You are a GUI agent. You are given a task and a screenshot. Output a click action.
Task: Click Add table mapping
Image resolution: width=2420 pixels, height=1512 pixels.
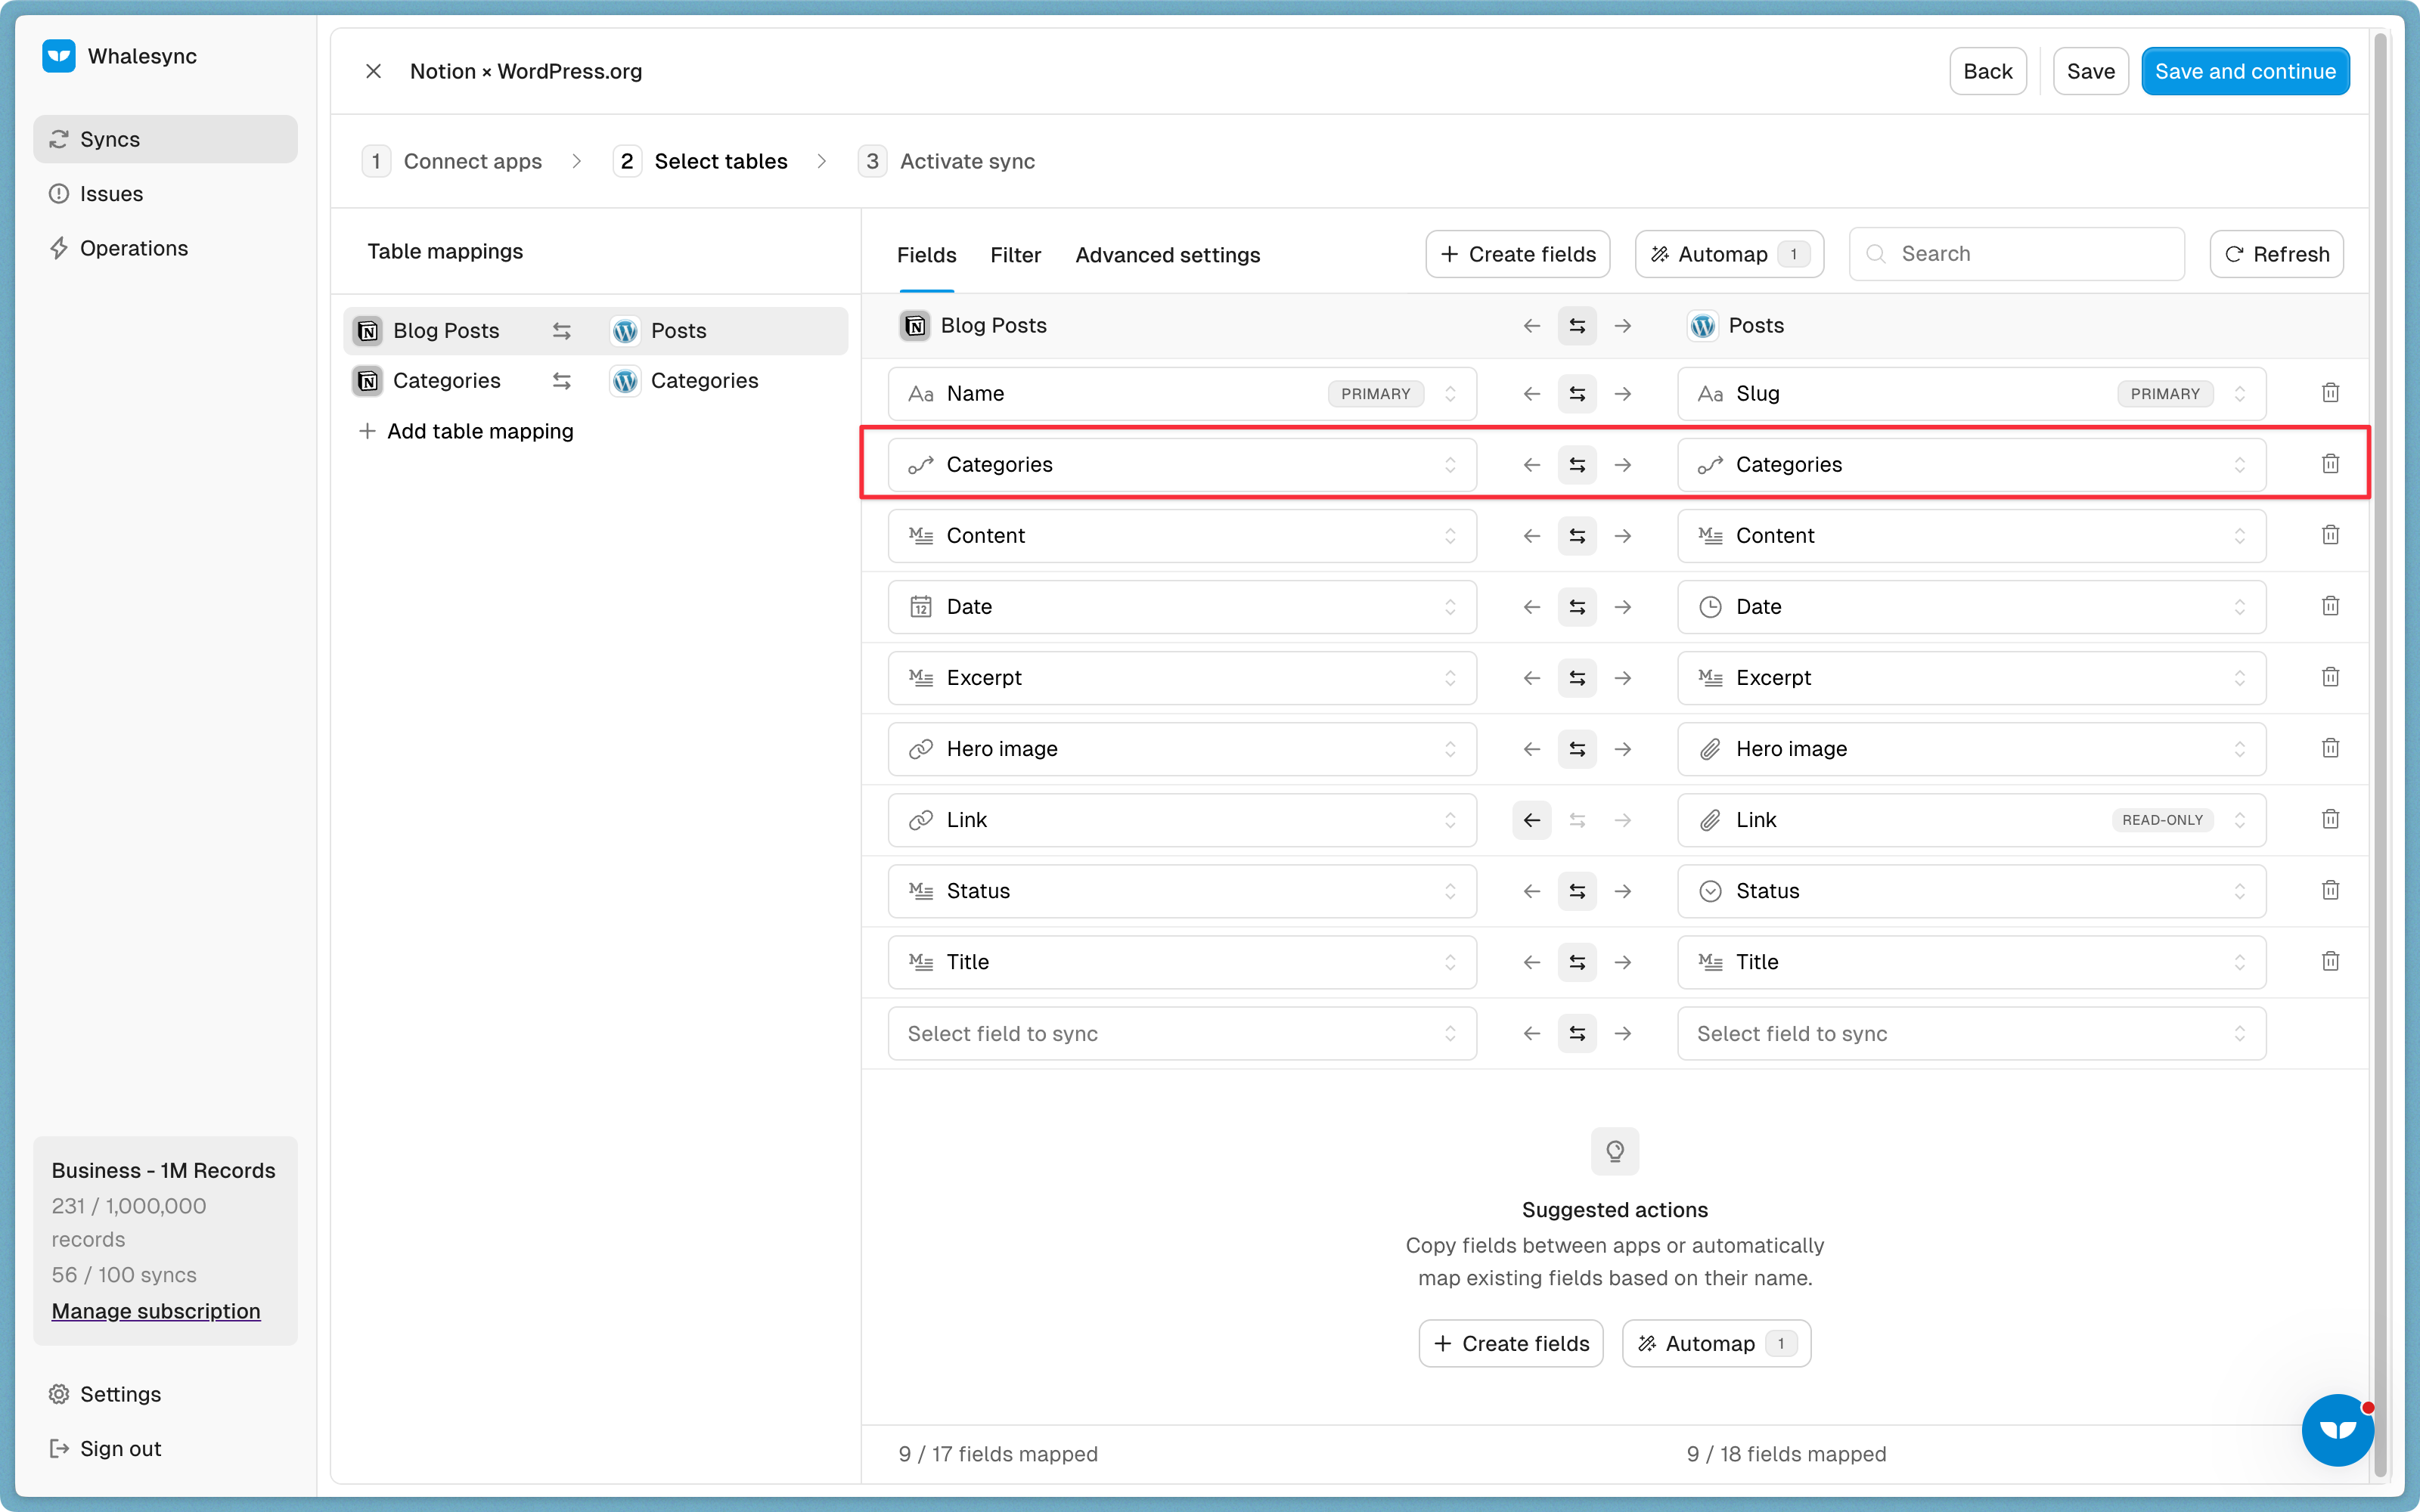click(466, 431)
